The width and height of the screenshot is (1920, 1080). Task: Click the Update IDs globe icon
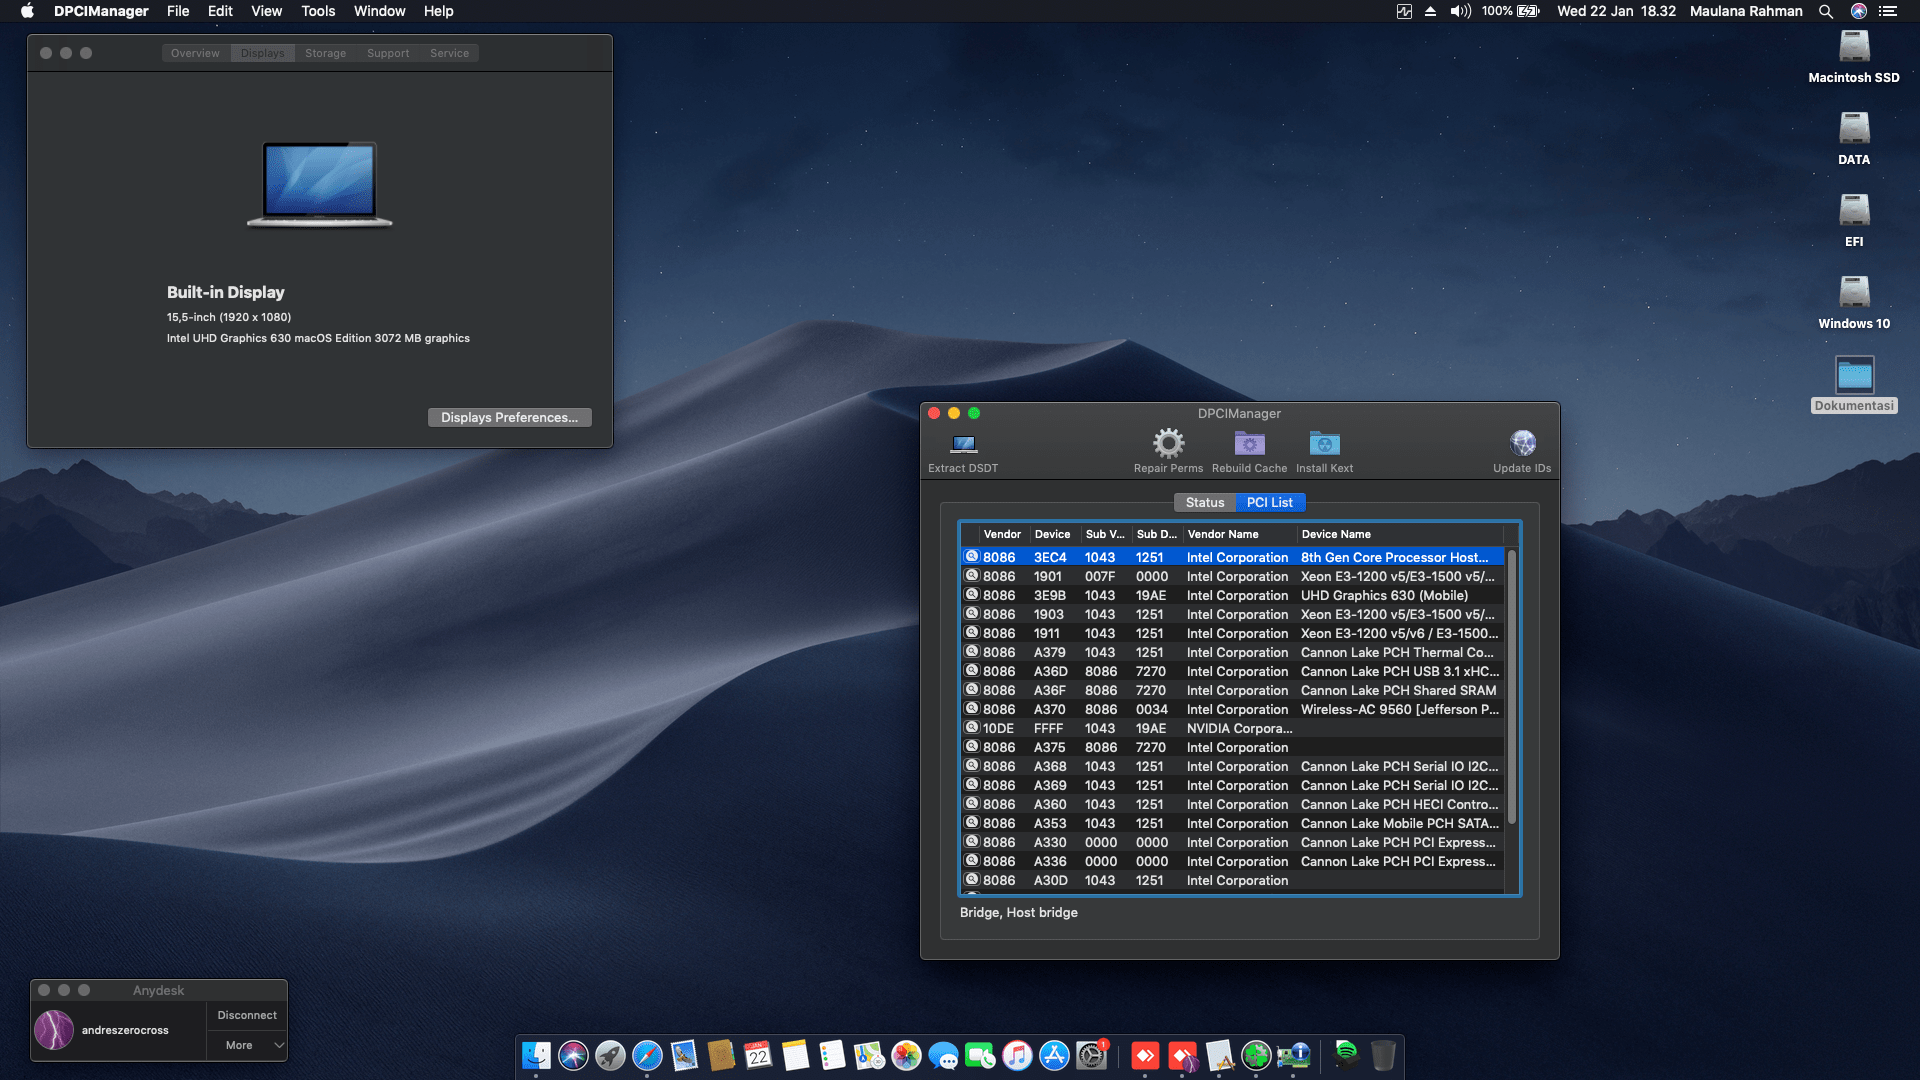coord(1522,443)
